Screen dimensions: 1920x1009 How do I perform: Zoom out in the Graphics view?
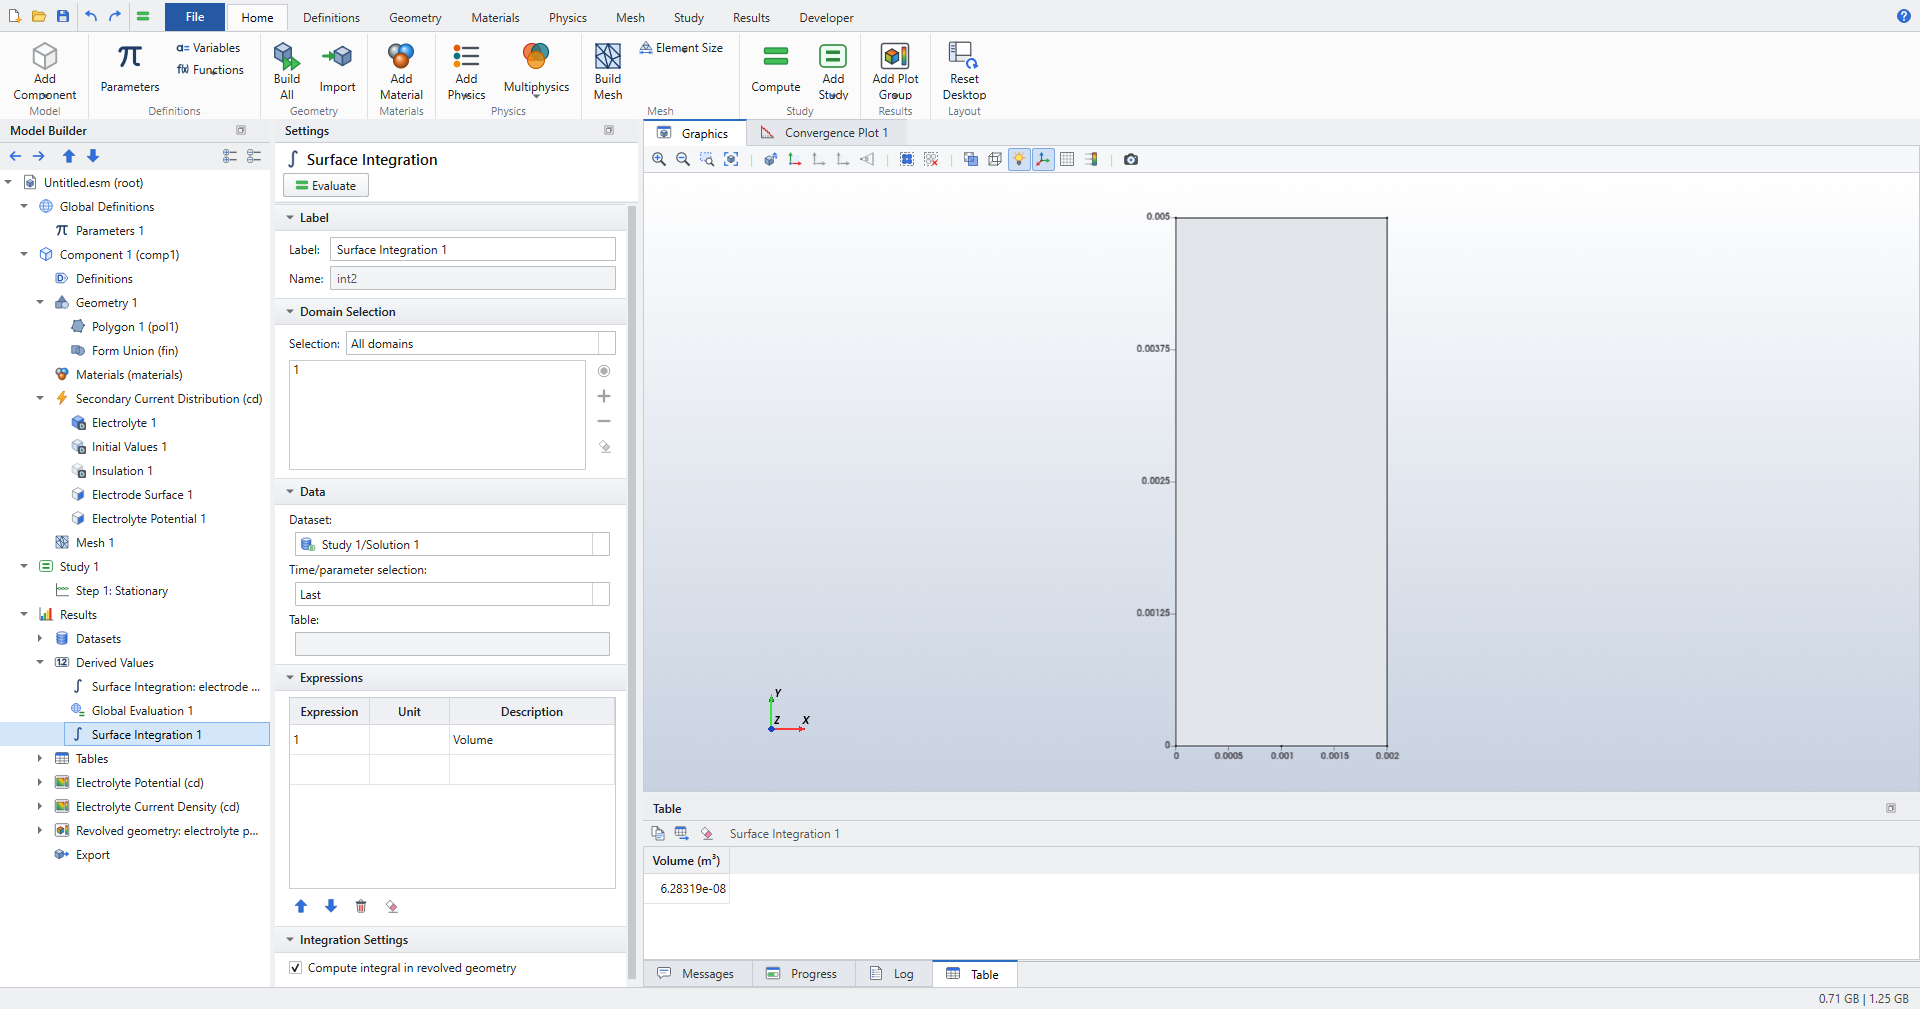click(x=683, y=159)
